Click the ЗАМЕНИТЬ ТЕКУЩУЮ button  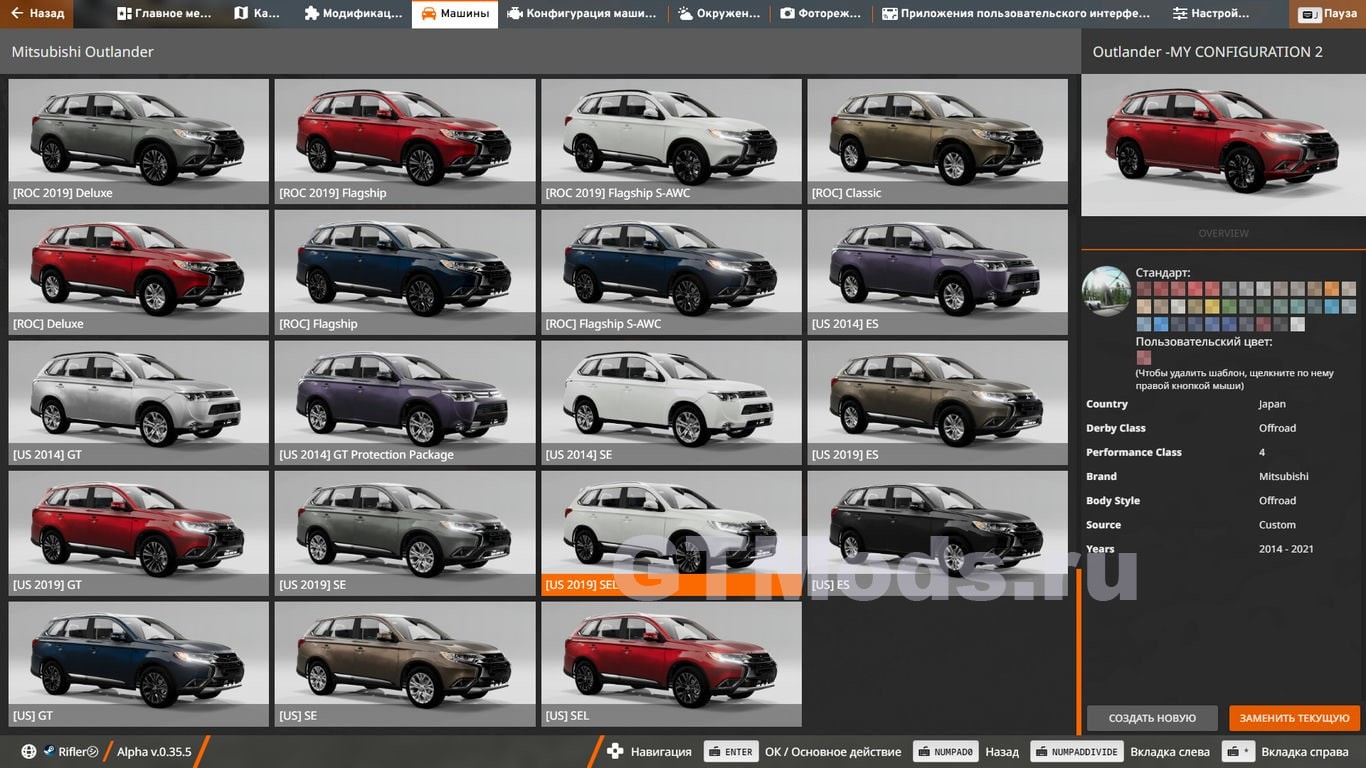(1295, 718)
